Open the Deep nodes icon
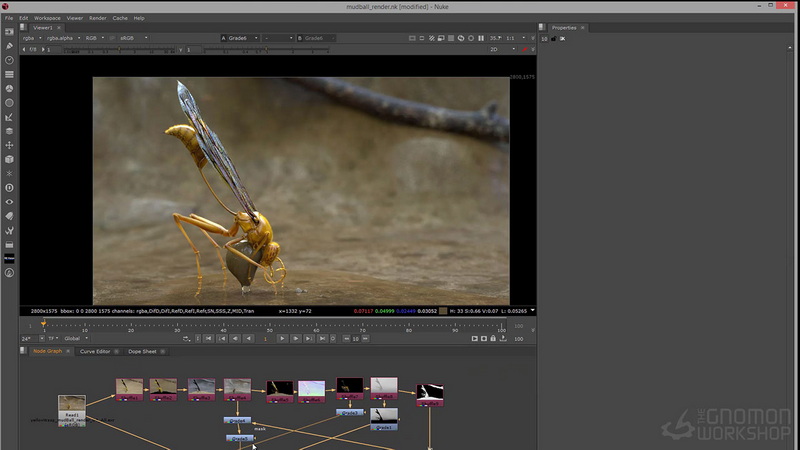The width and height of the screenshot is (800, 450). click(x=9, y=188)
